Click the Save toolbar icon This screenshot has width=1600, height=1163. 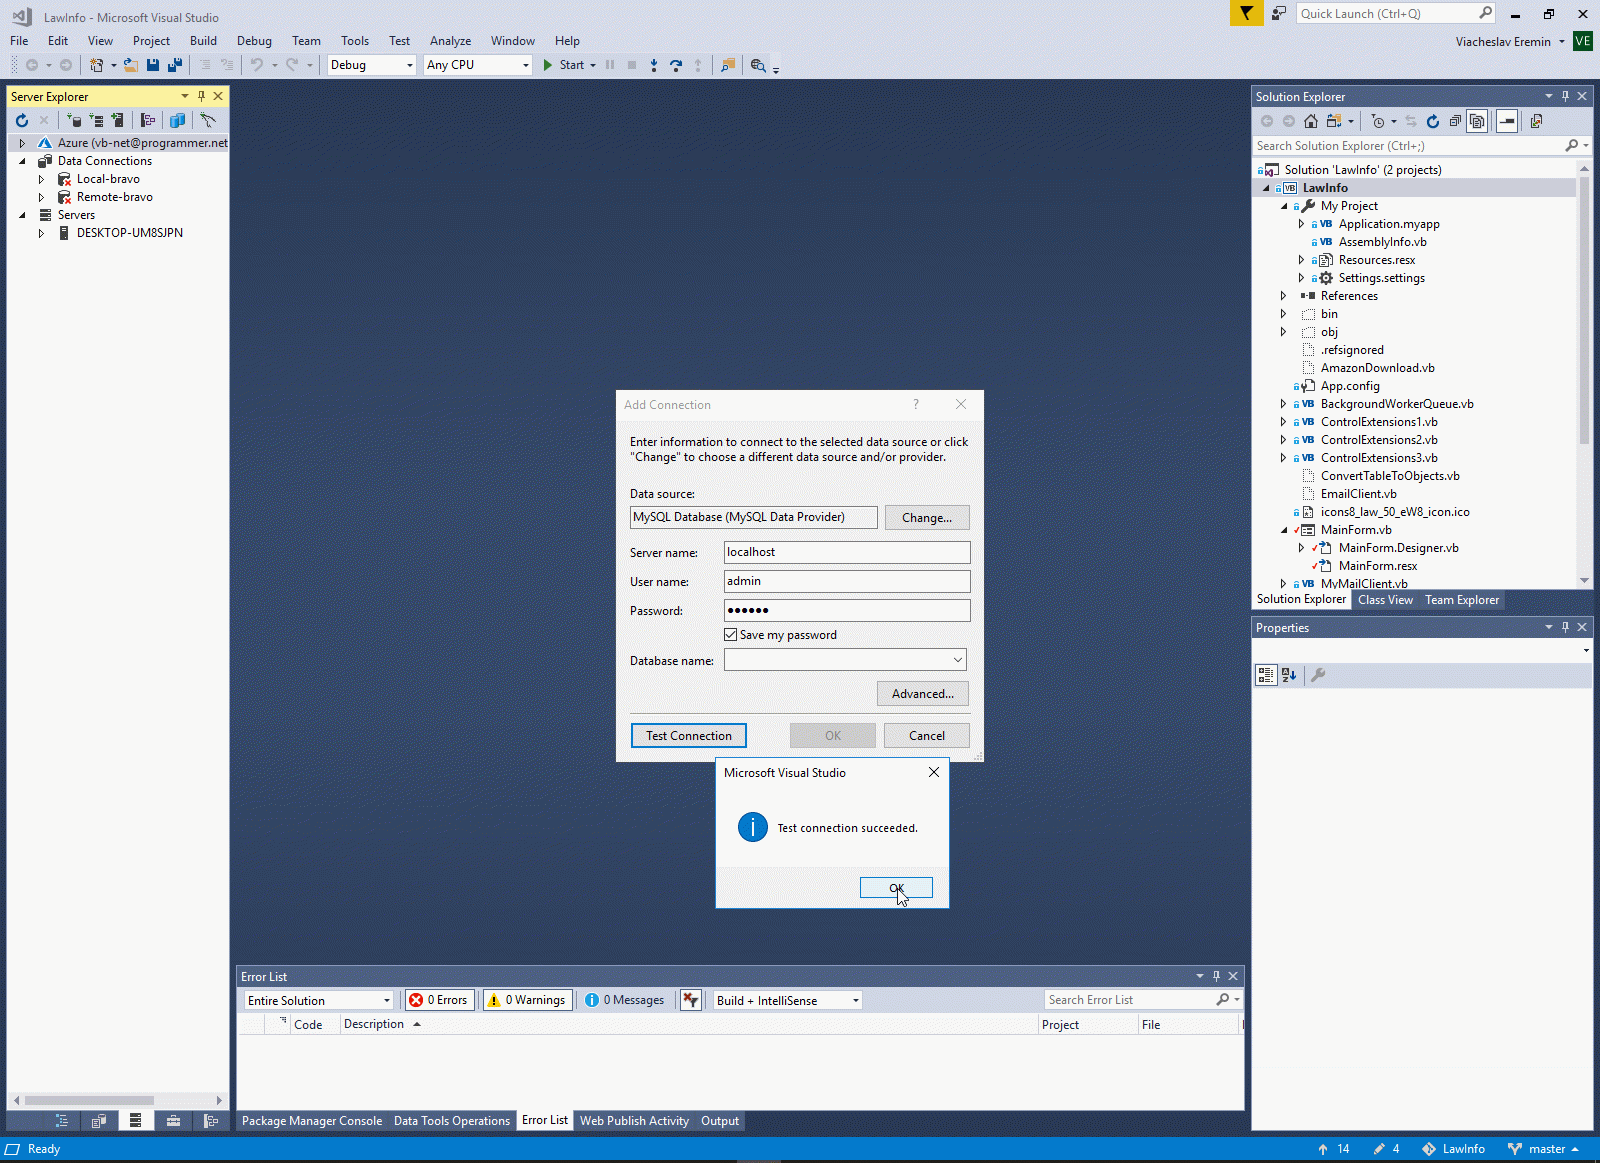point(153,65)
